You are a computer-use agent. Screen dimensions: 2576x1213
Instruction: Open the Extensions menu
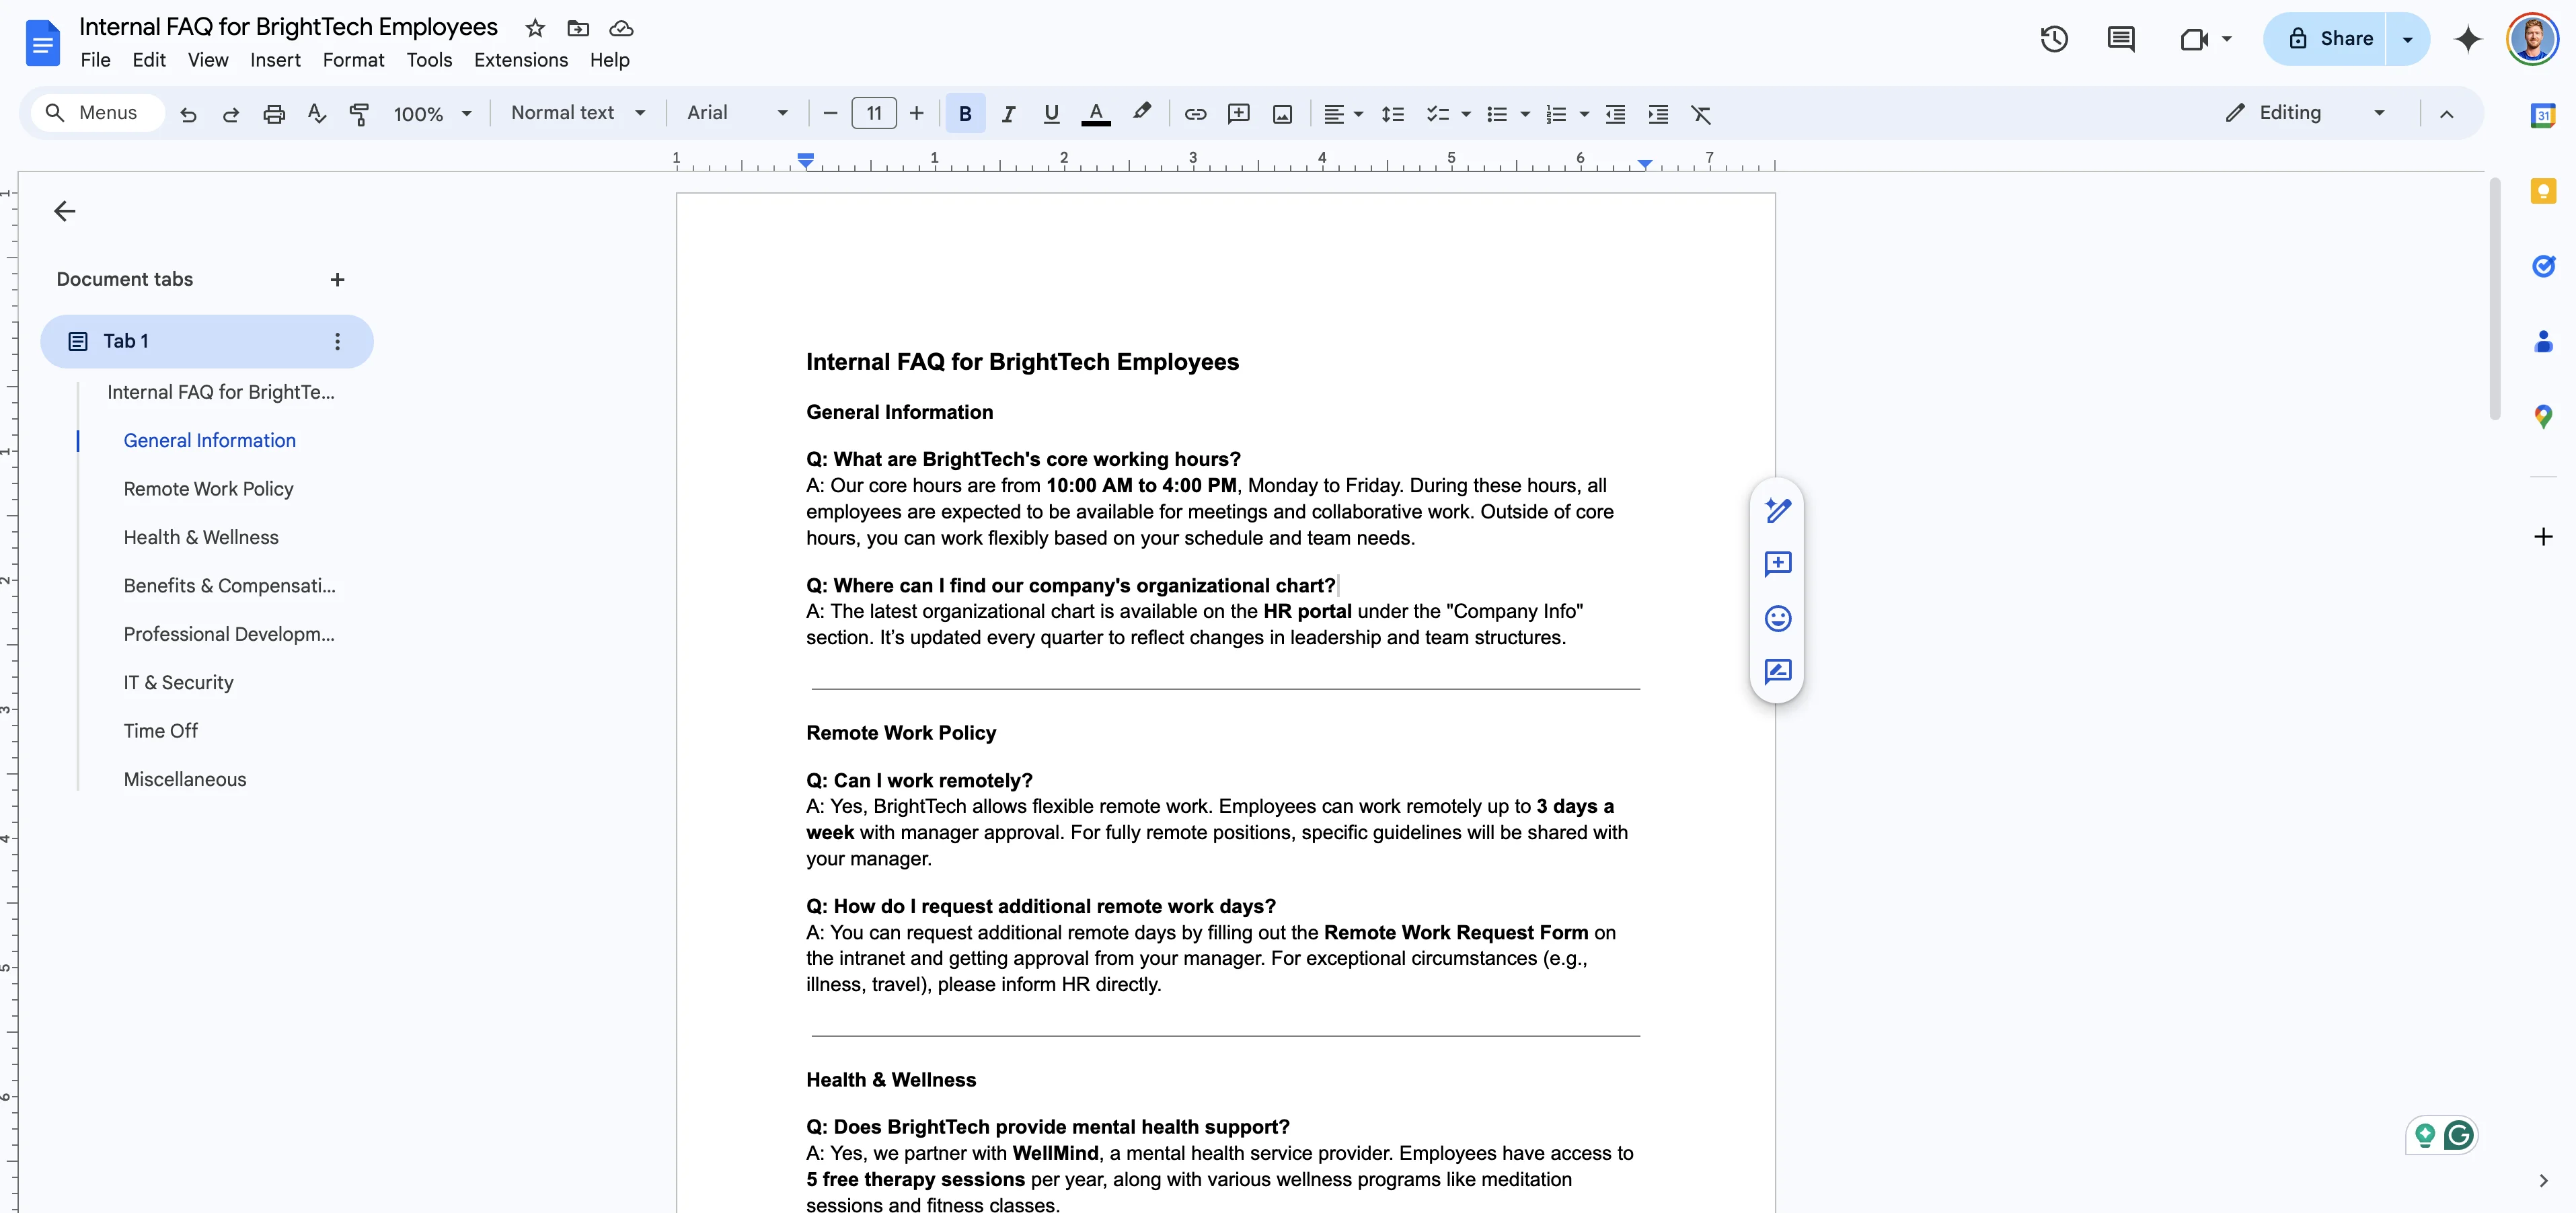520,60
